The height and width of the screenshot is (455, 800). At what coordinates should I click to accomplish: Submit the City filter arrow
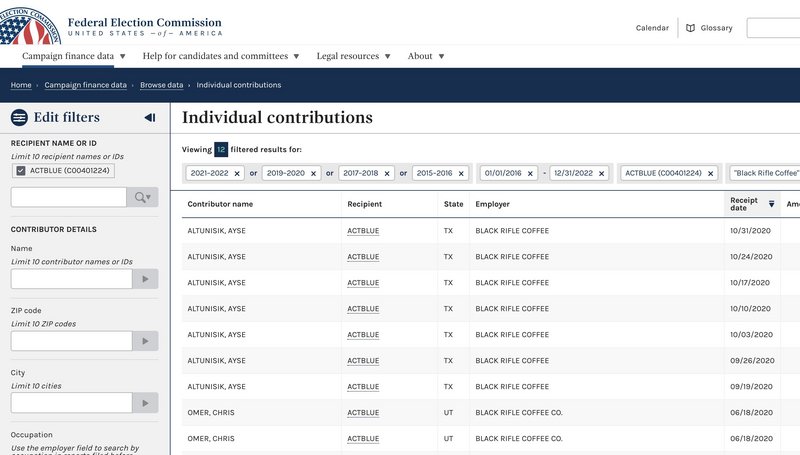pos(145,403)
